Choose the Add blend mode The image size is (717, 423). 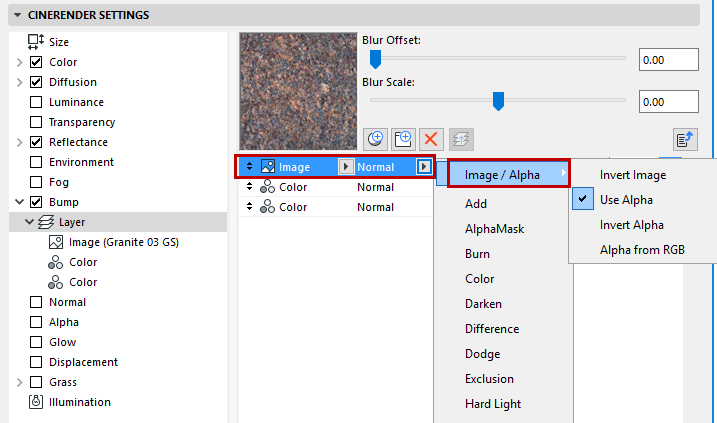click(x=476, y=203)
